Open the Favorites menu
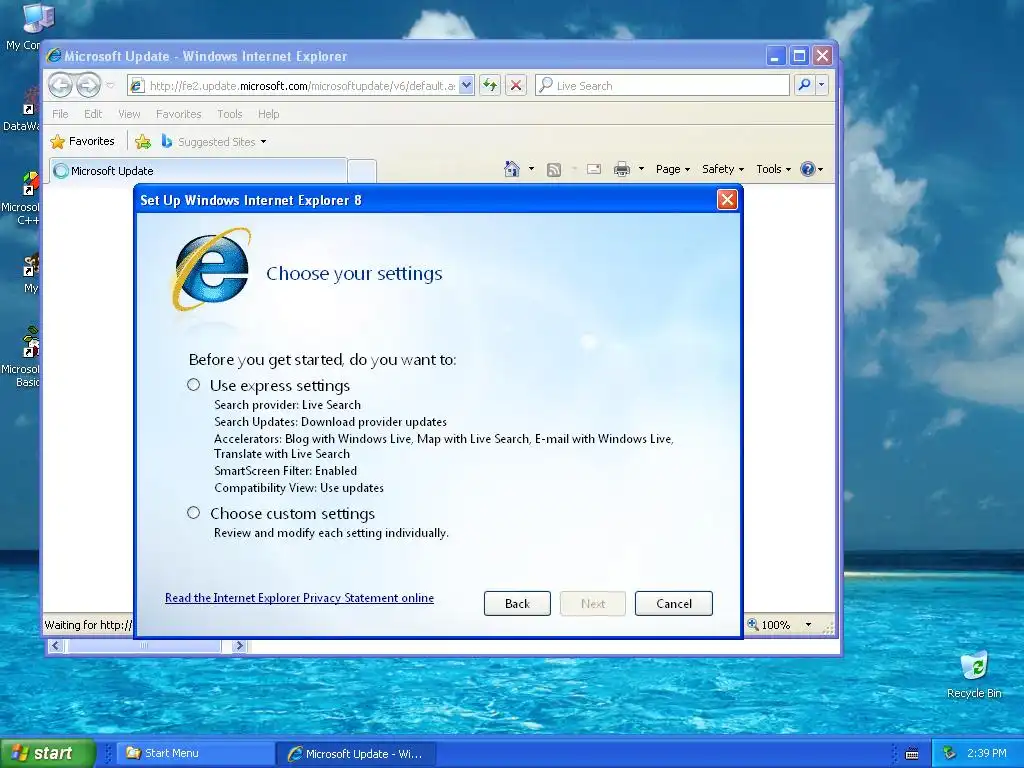Screen dimensions: 1024x768 178,114
